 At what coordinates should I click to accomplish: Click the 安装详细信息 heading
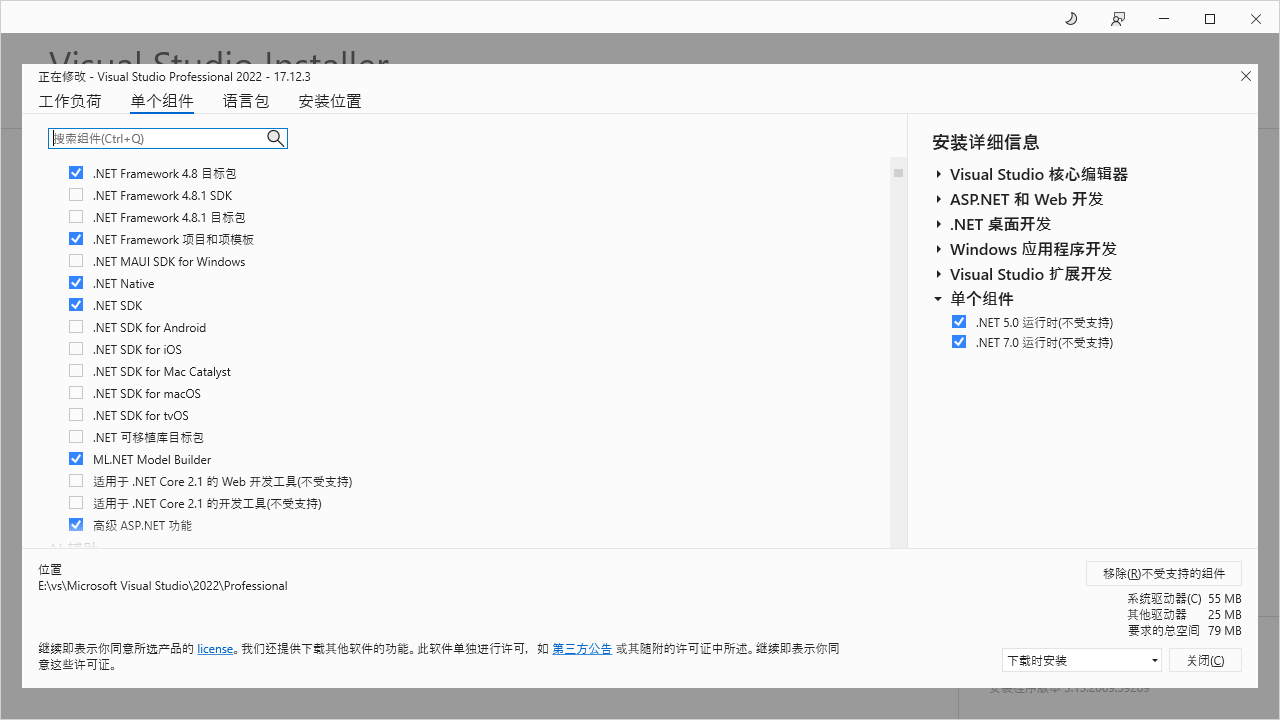click(x=986, y=142)
